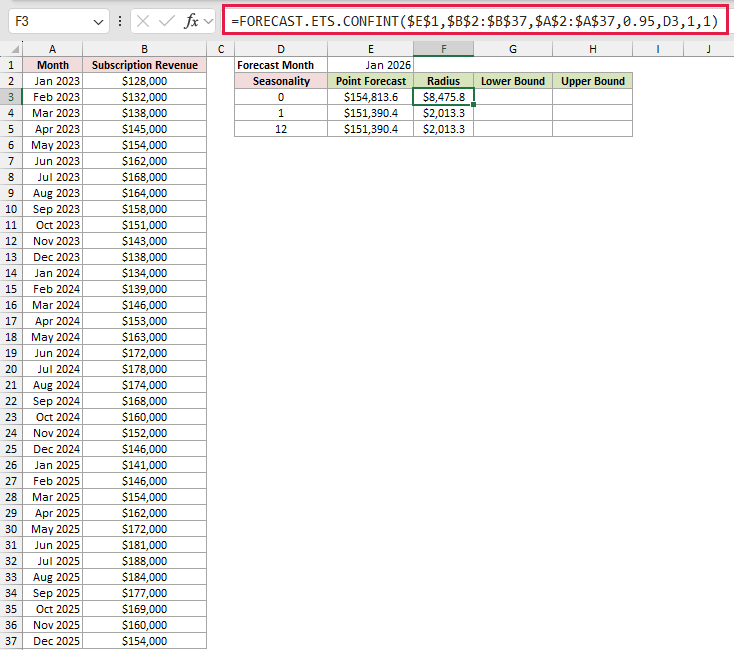Select column H header
The width and height of the screenshot is (734, 650).
click(593, 49)
